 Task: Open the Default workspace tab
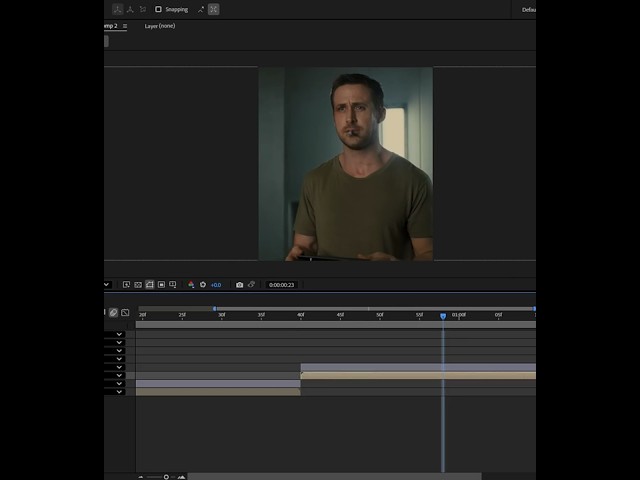(x=529, y=10)
